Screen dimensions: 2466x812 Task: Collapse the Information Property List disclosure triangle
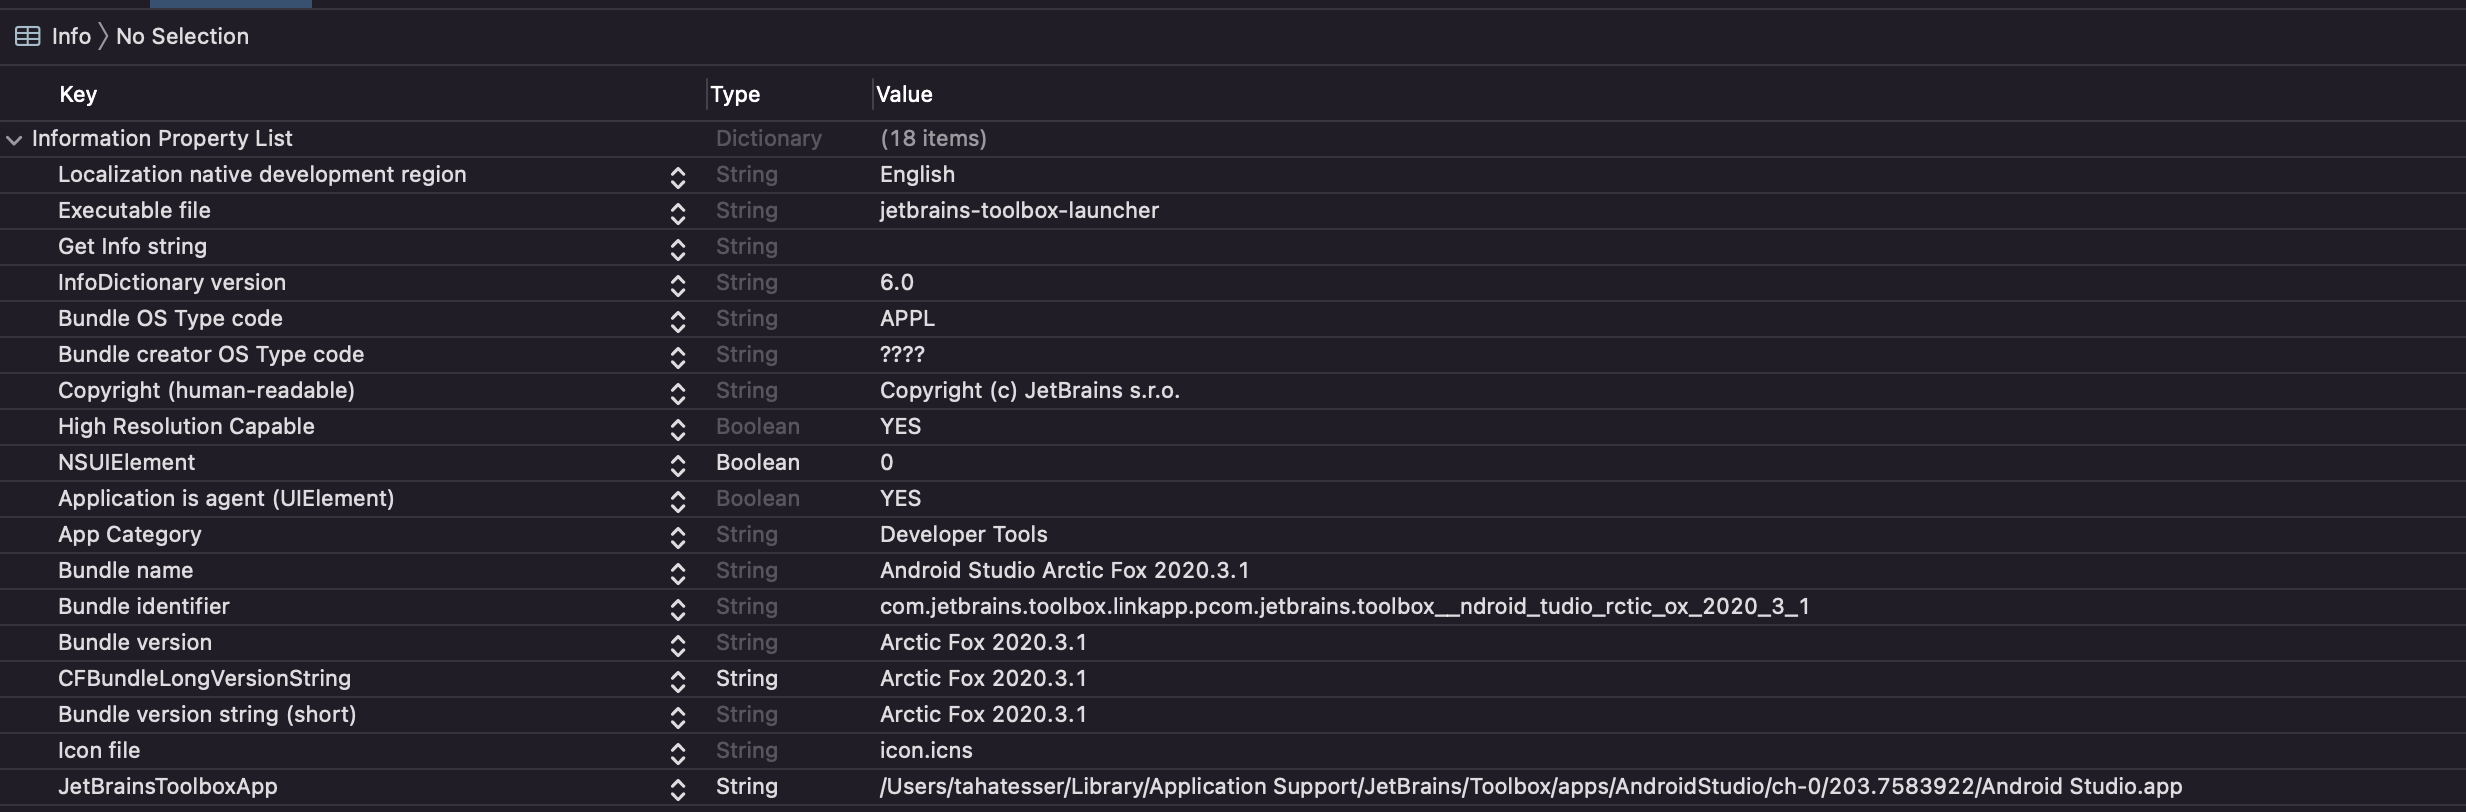[14, 139]
